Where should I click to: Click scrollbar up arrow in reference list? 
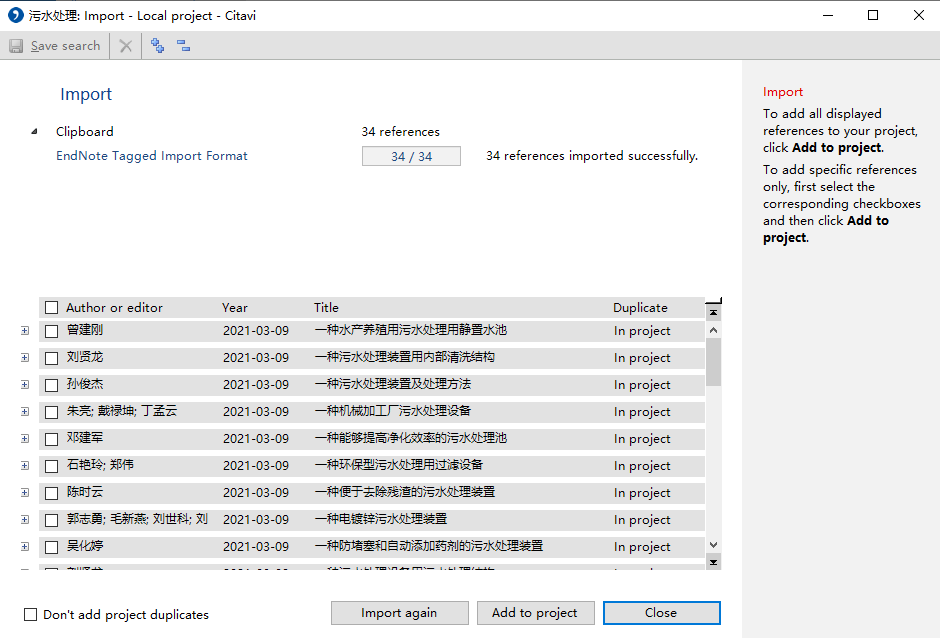point(713,330)
